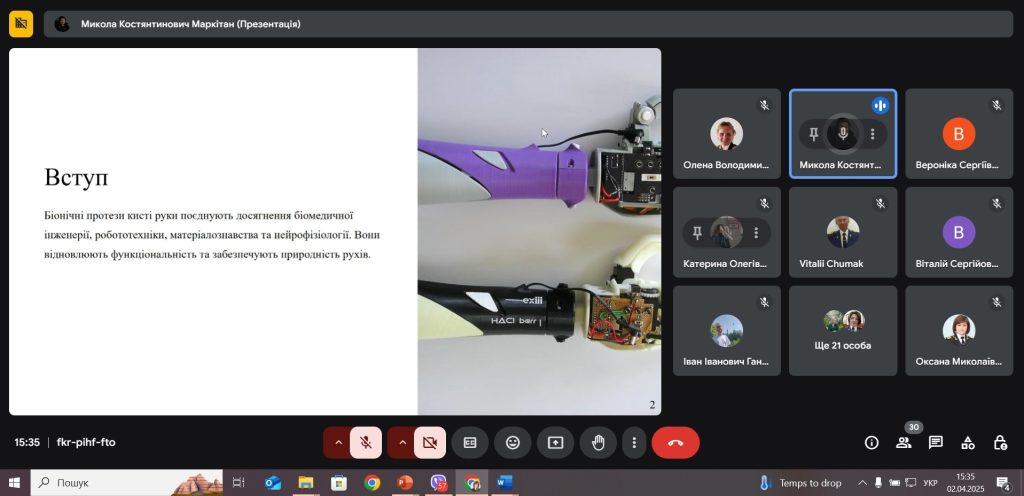Open the emoji reactions panel
The image size is (1024, 496).
[513, 442]
